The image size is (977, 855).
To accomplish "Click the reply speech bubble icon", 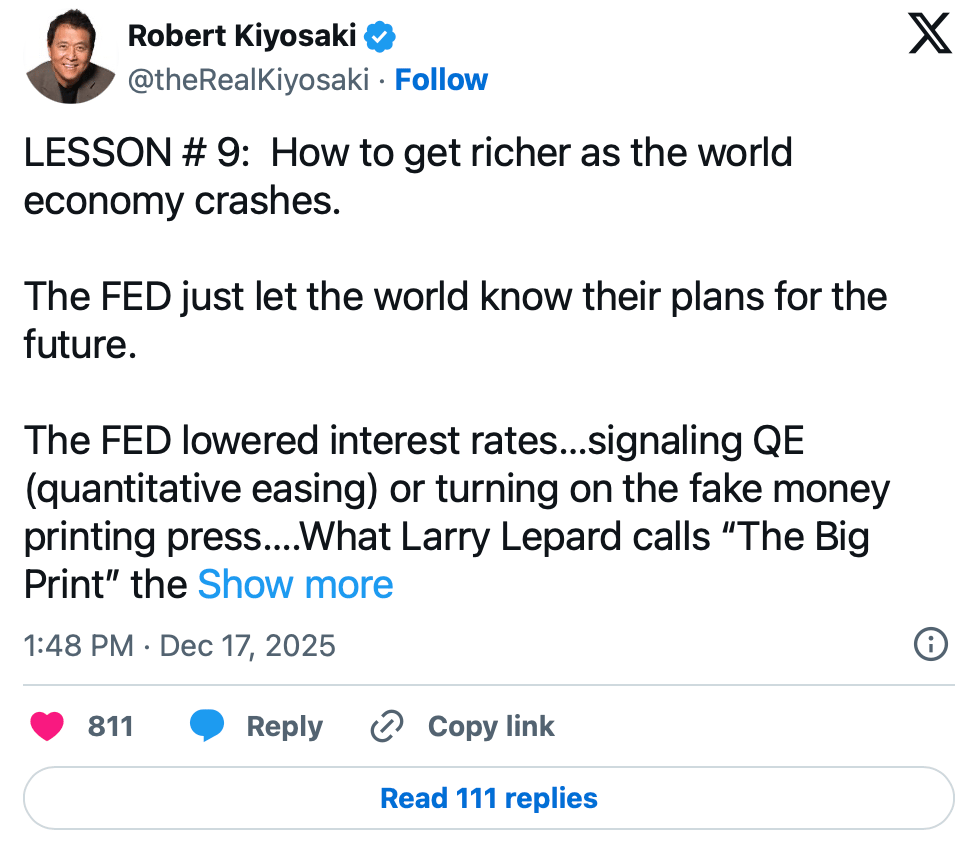I will pyautogui.click(x=207, y=726).
